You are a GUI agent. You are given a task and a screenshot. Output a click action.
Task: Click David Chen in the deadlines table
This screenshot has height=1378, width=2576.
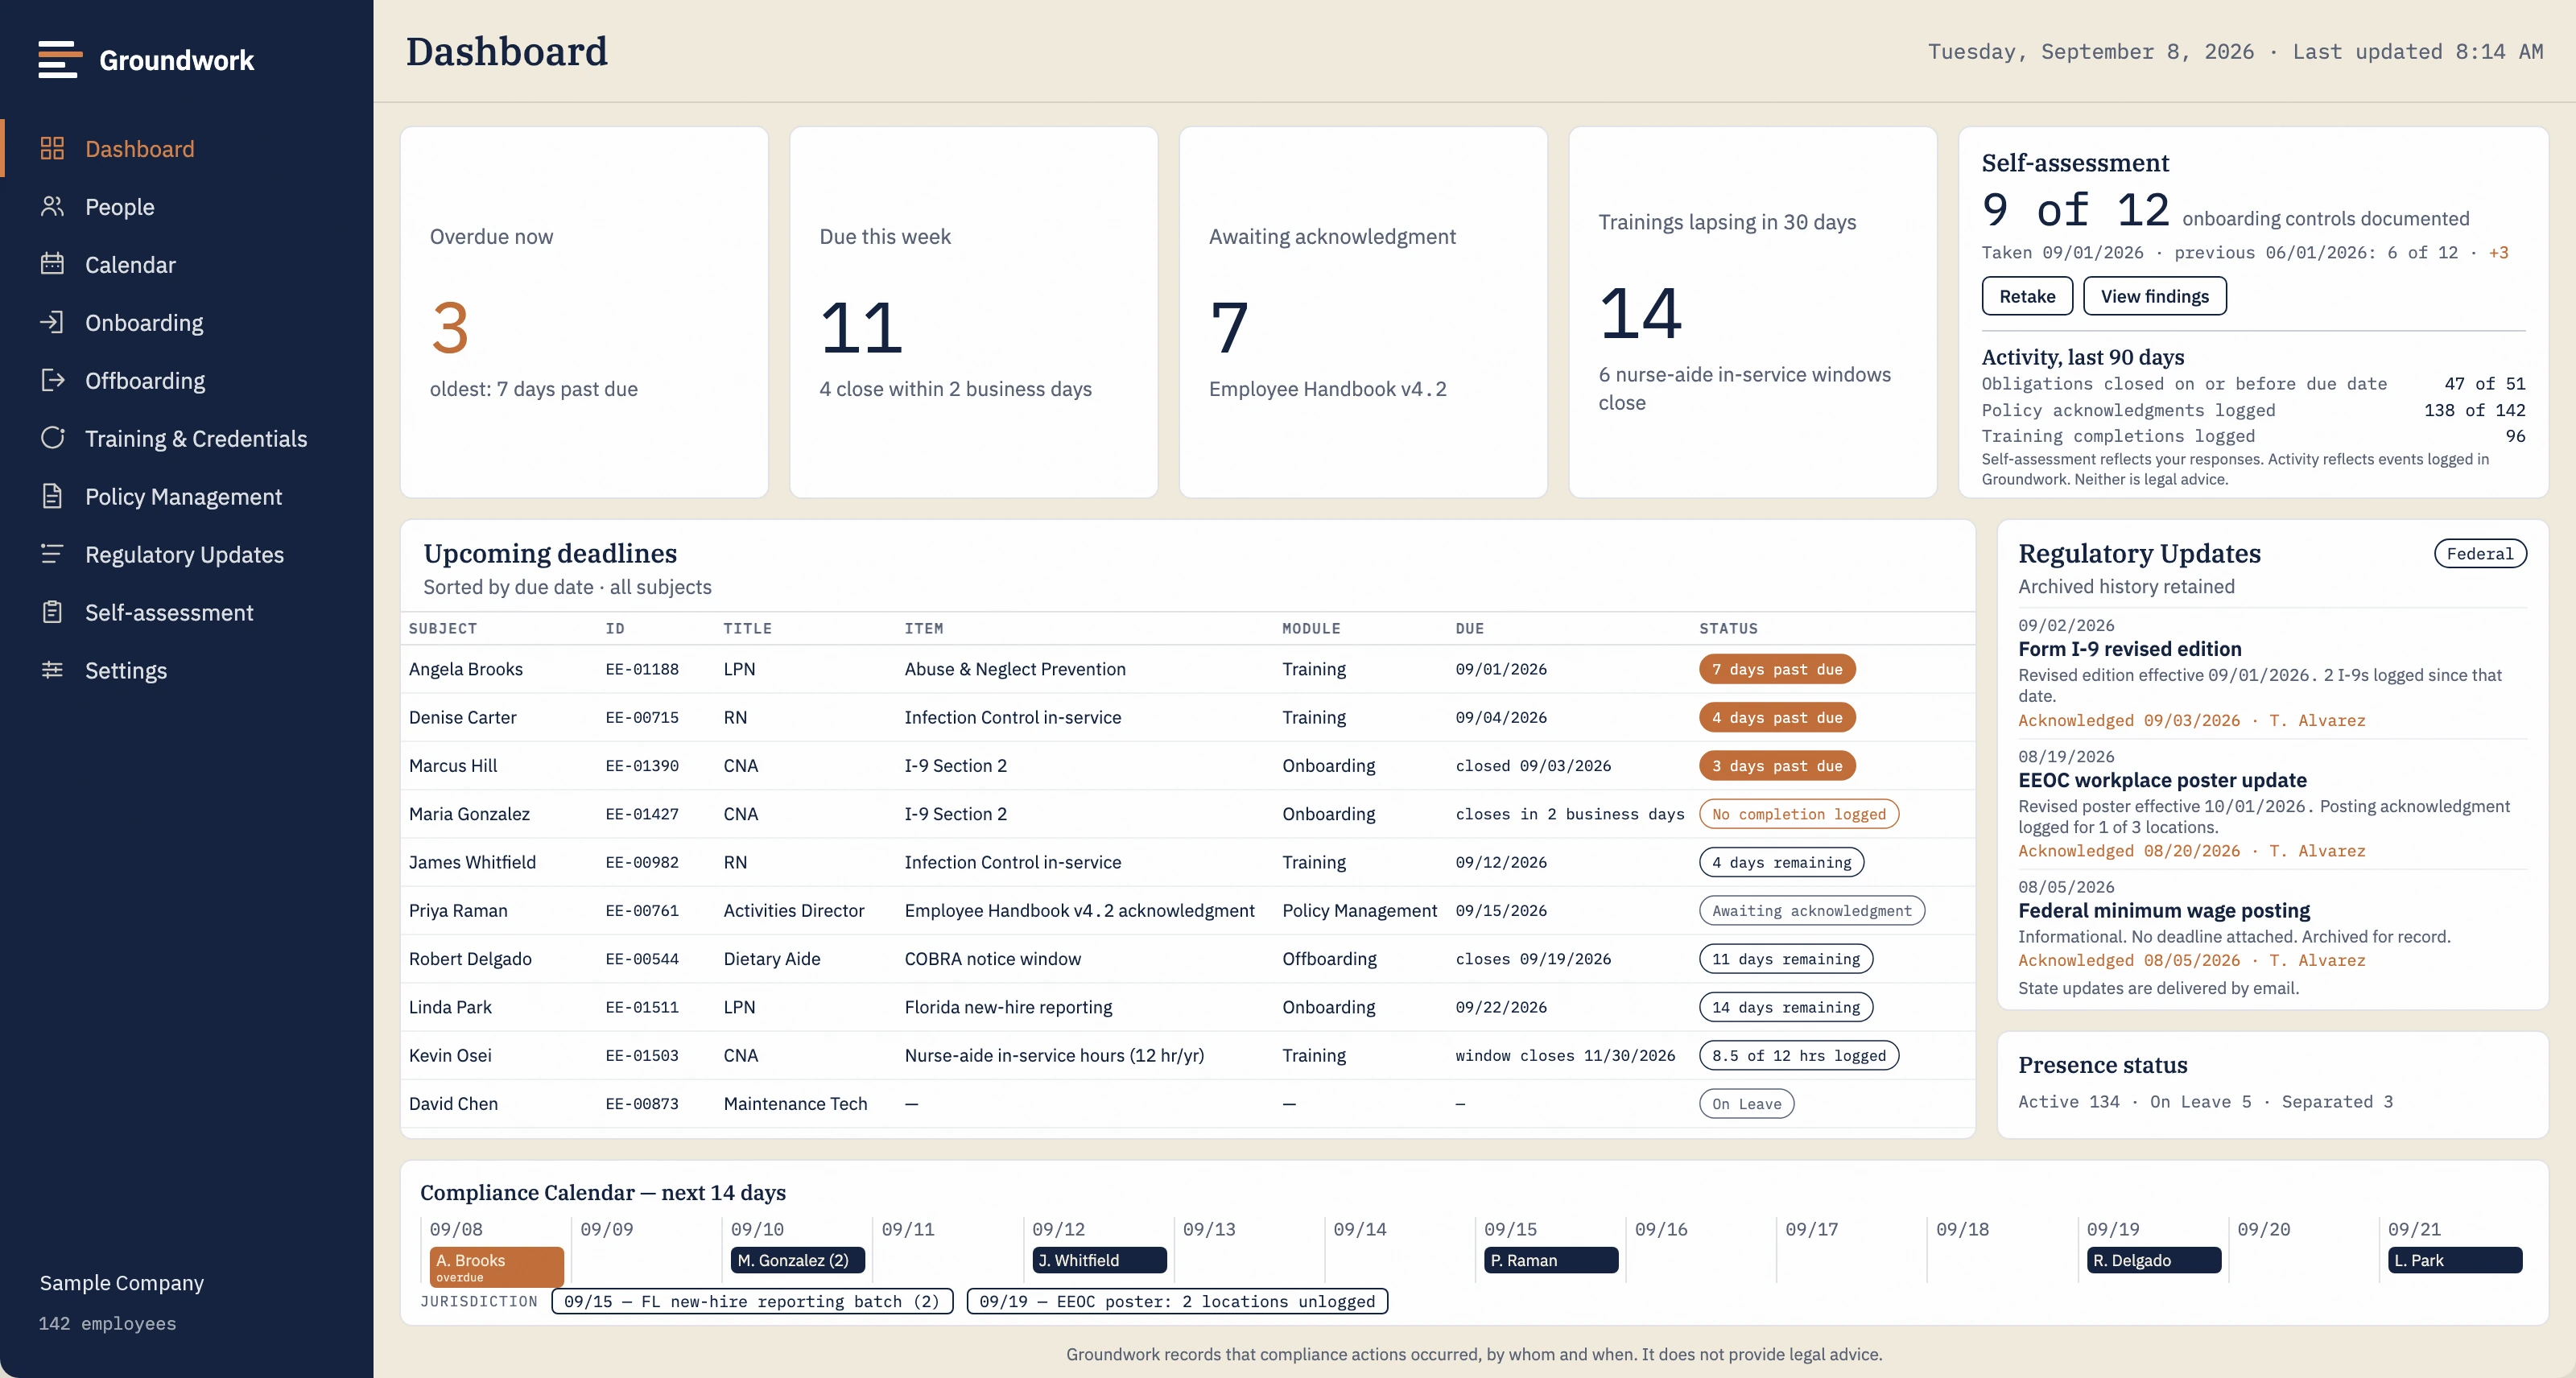click(x=453, y=1104)
